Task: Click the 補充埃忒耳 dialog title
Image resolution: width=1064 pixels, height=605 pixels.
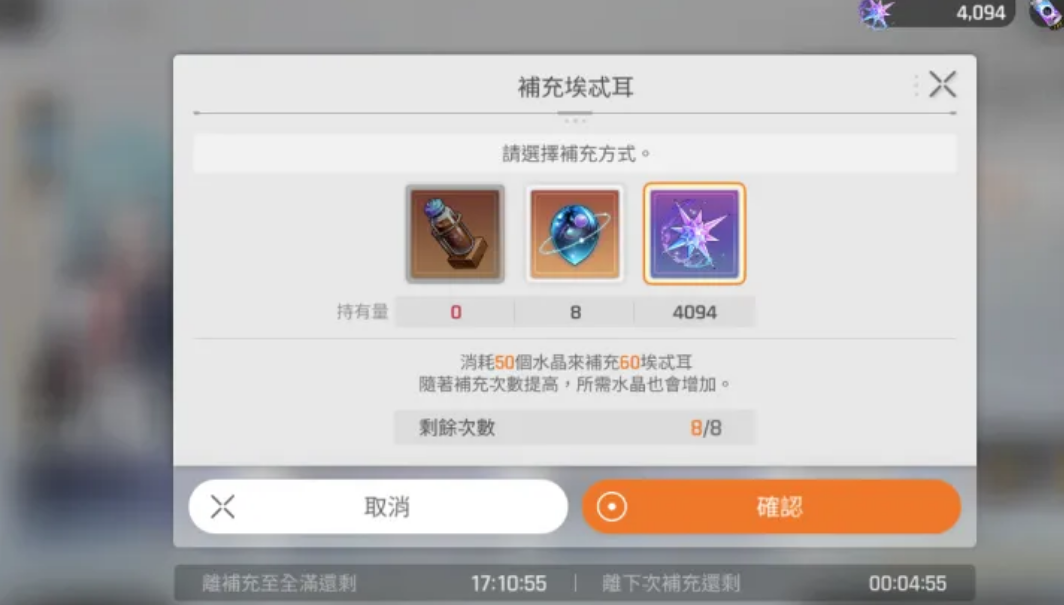Action: click(575, 87)
